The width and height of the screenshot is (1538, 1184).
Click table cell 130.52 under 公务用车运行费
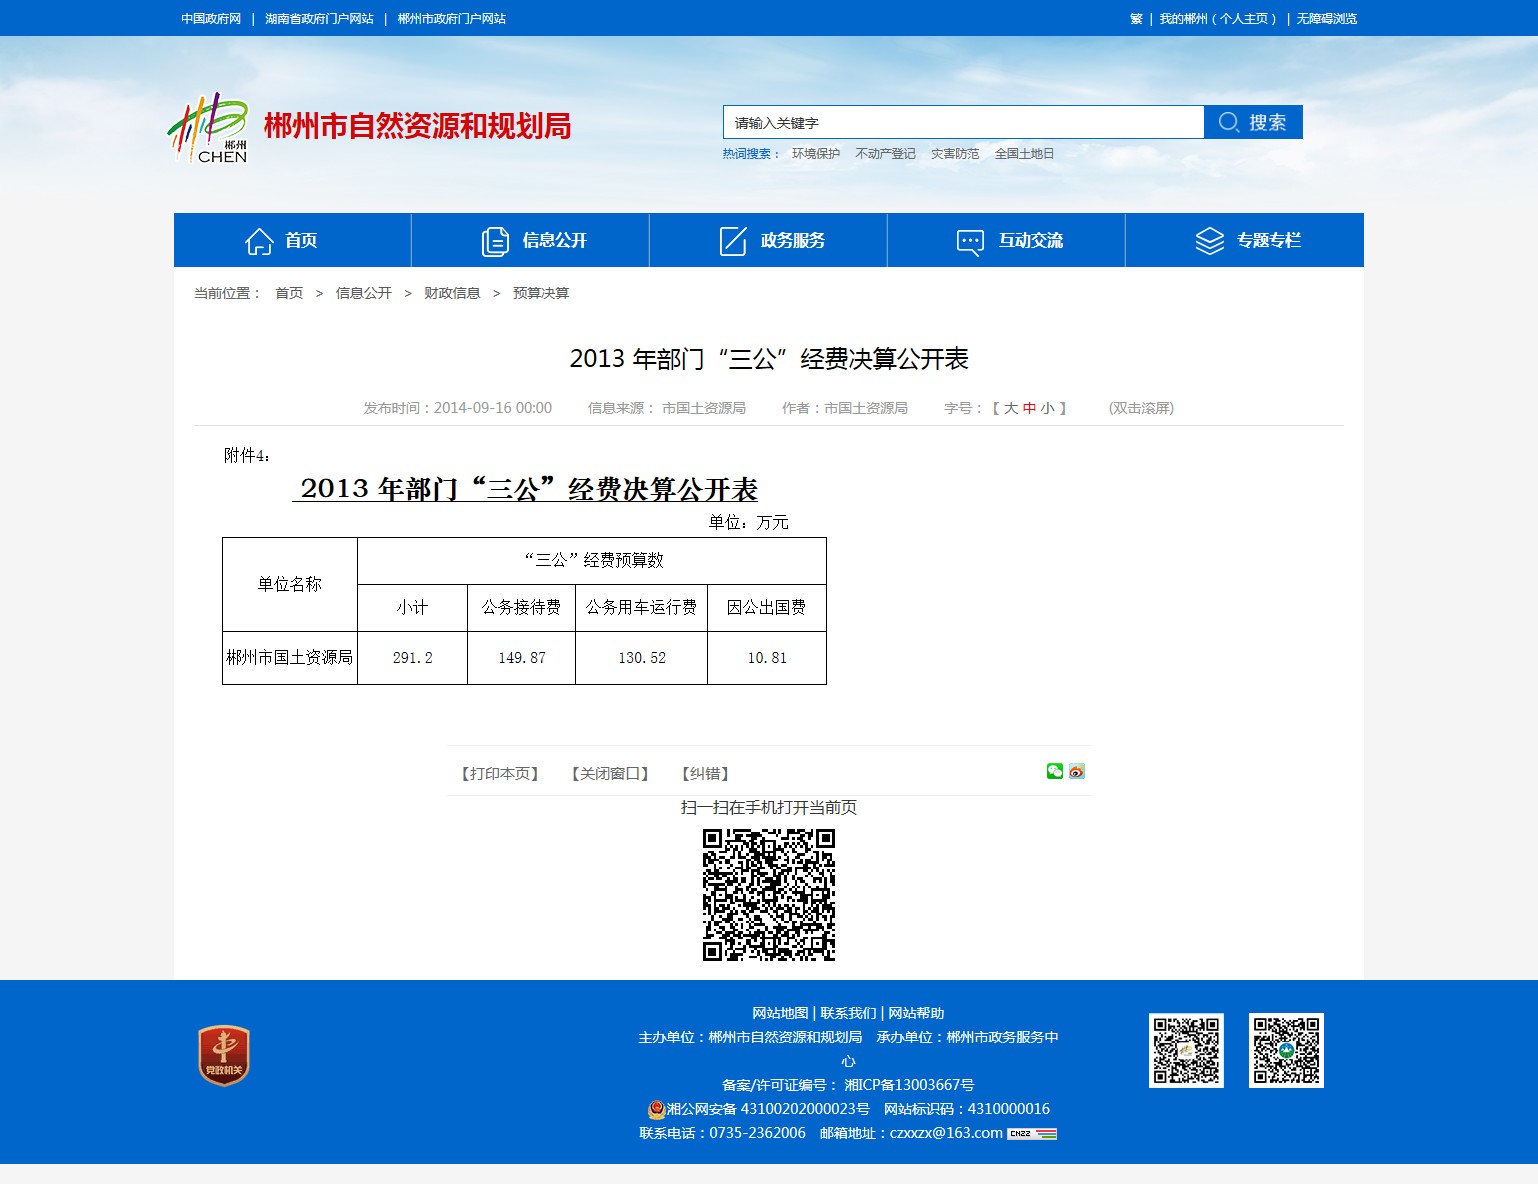(x=642, y=658)
